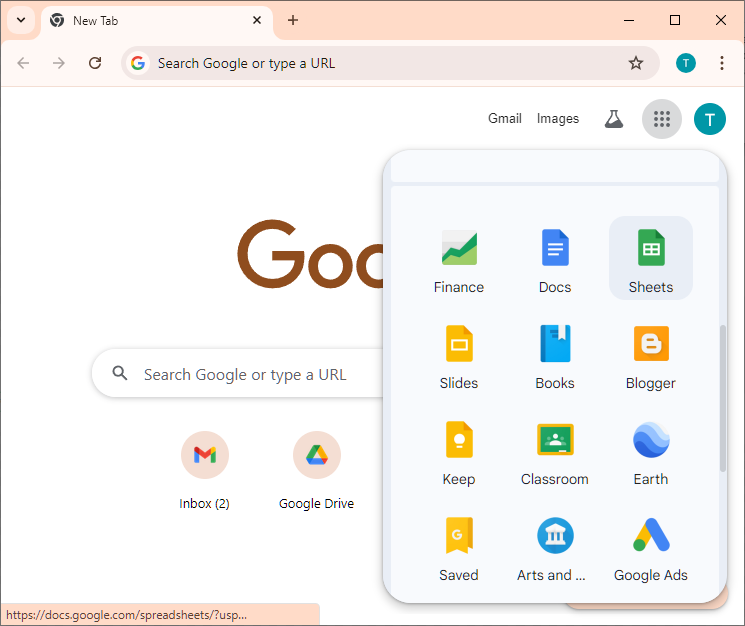The height and width of the screenshot is (626, 745).
Task: Open Chrome three-dot menu
Action: click(x=722, y=63)
